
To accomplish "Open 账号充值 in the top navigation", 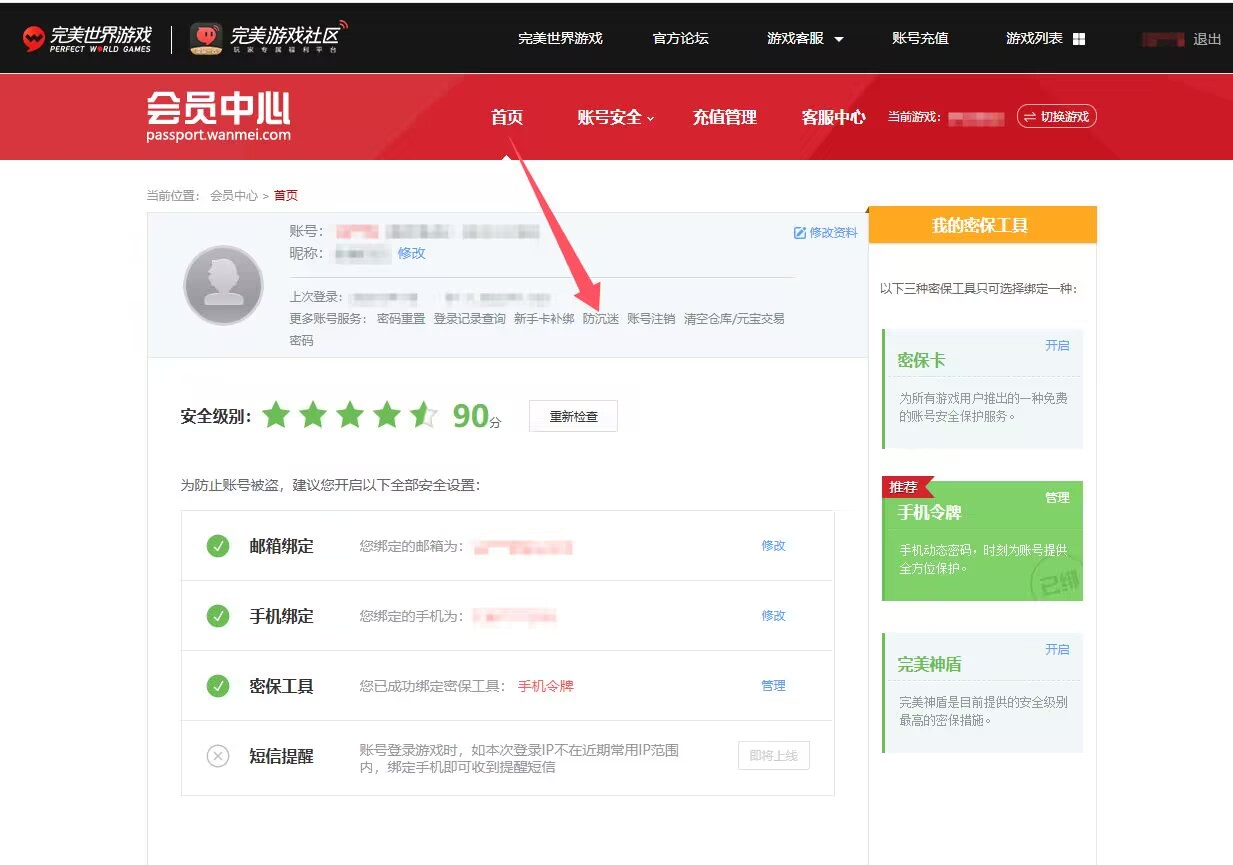I will point(920,39).
